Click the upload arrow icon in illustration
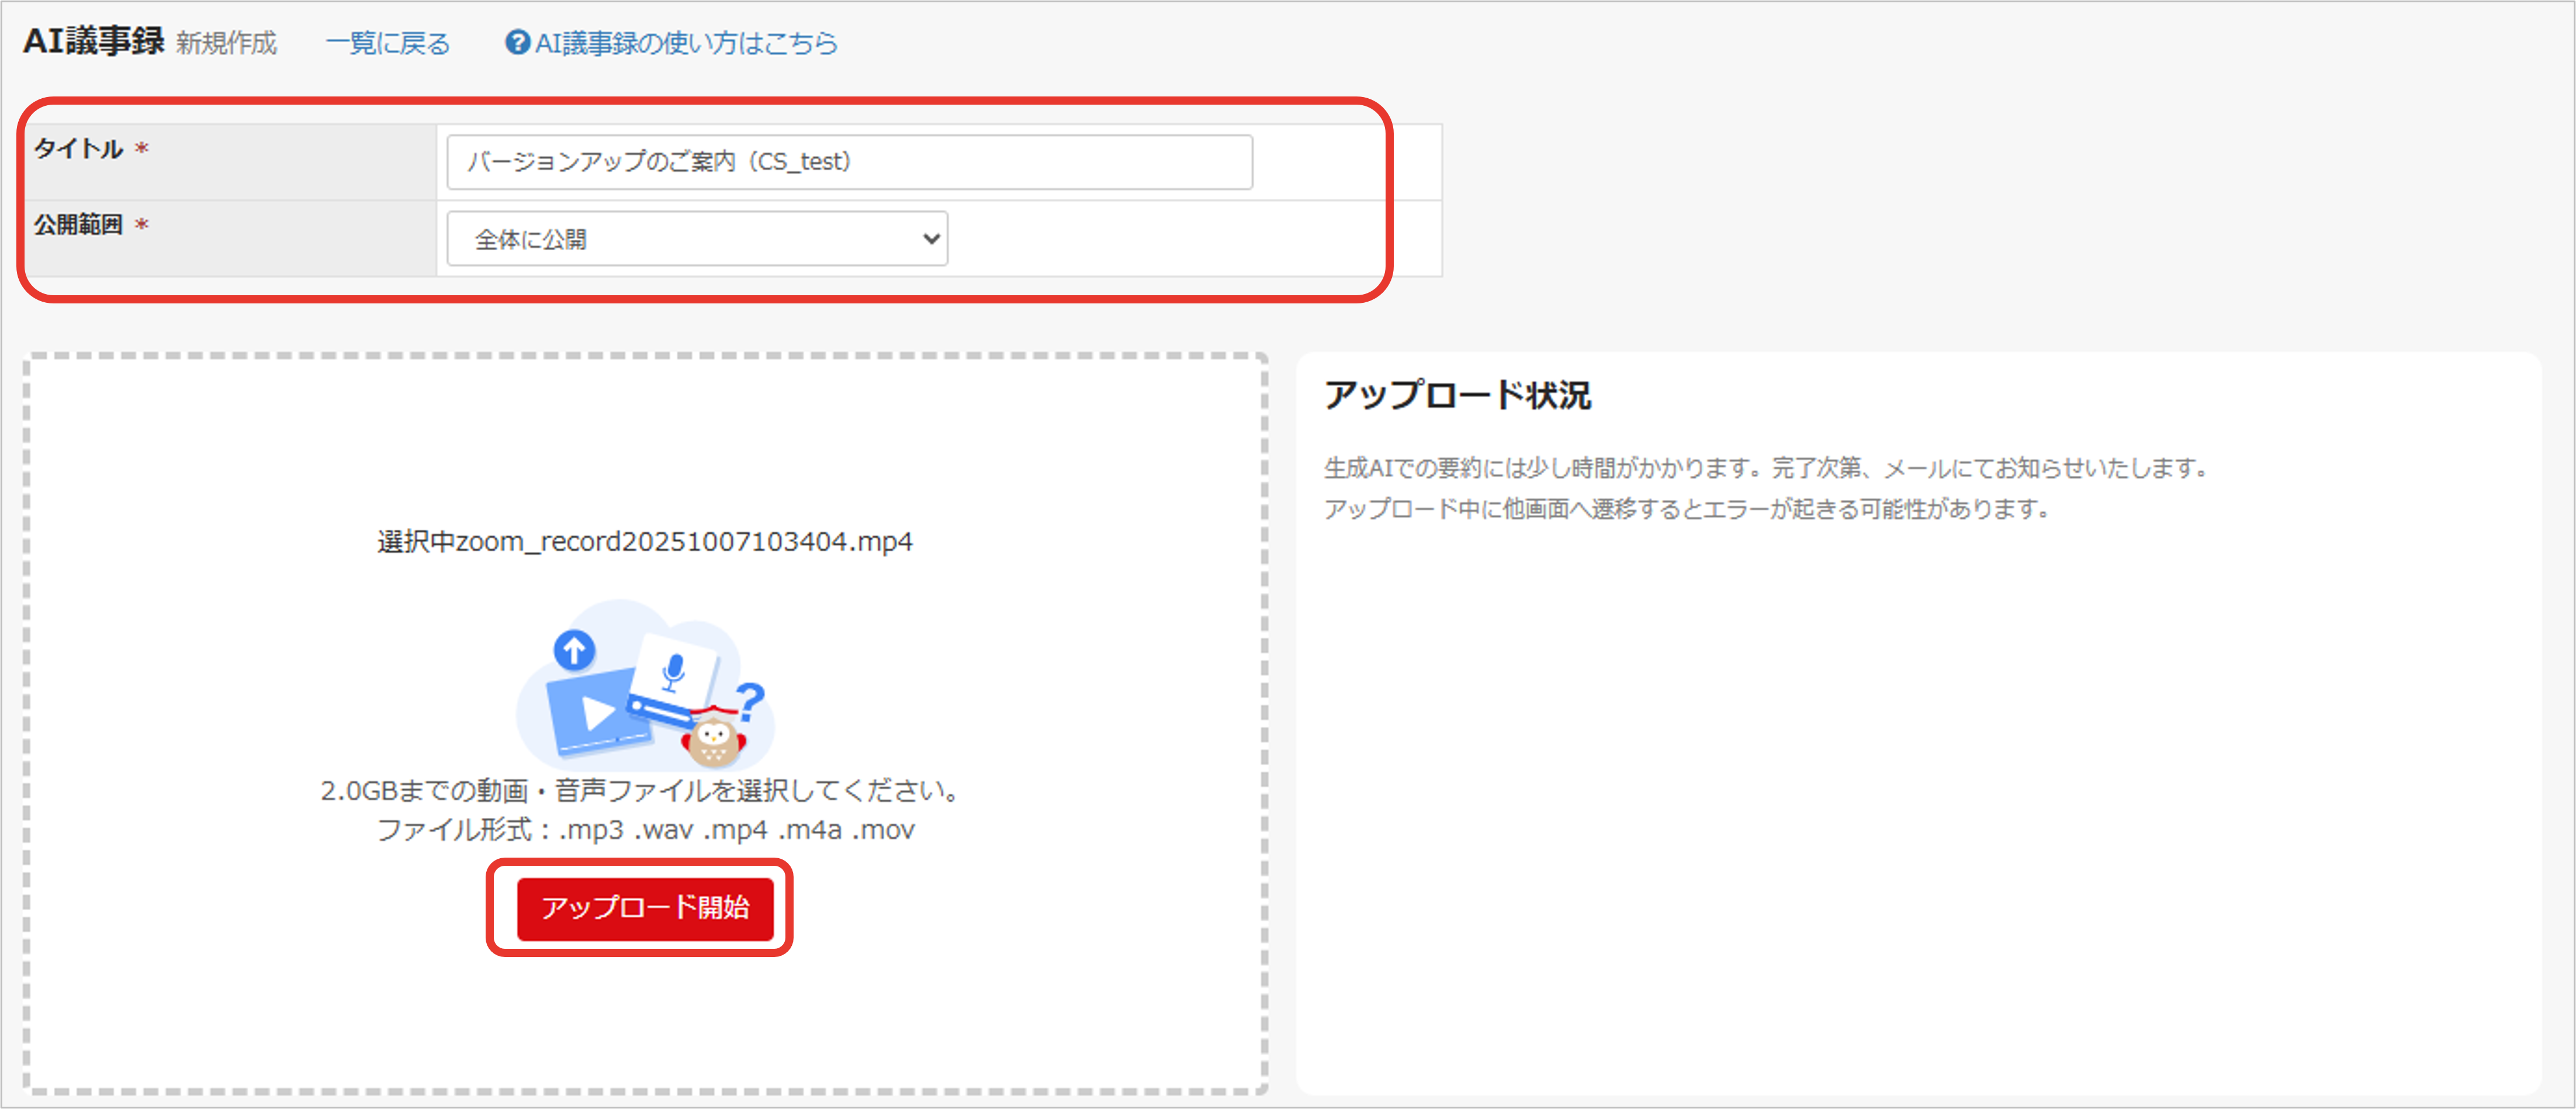This screenshot has height=1109, width=2576. click(x=574, y=651)
